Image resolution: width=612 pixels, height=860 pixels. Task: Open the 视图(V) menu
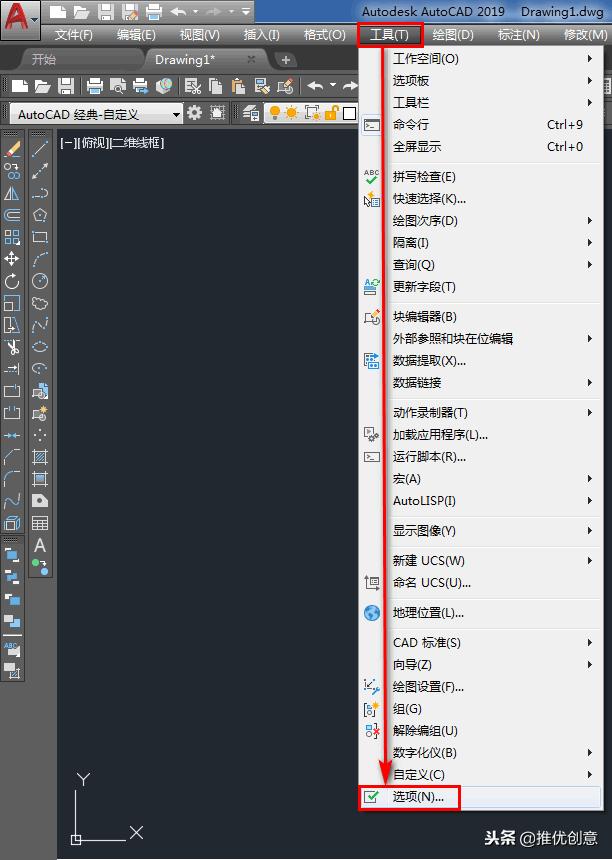200,35
